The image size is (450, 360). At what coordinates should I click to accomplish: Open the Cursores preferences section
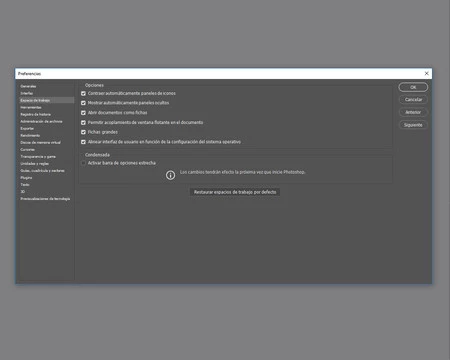tap(28, 149)
